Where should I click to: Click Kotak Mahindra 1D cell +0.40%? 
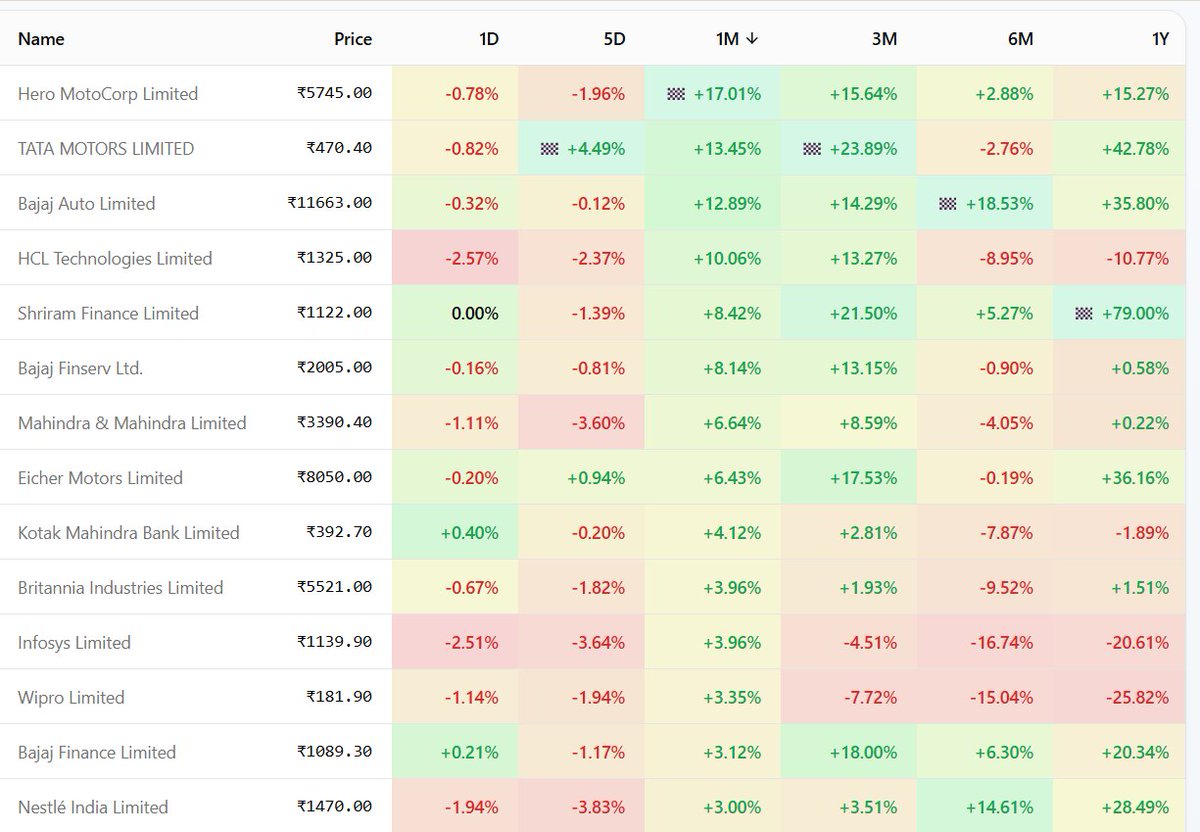point(455,533)
